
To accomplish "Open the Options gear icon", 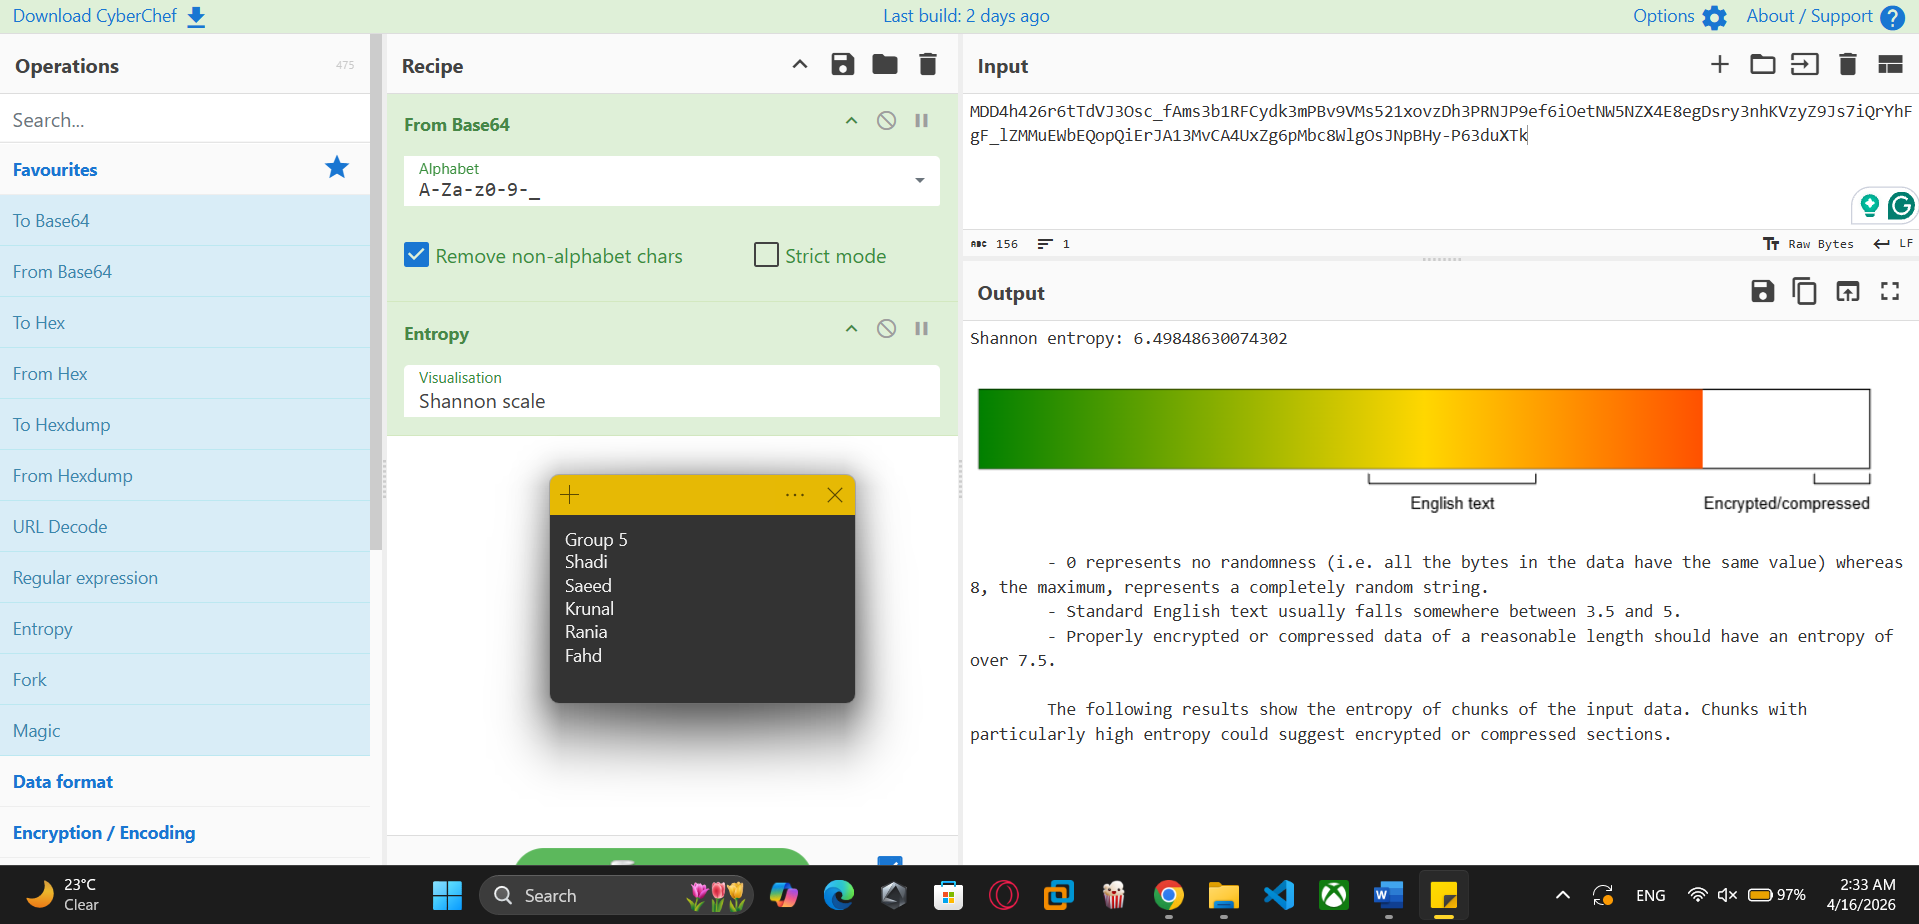I will [1714, 17].
